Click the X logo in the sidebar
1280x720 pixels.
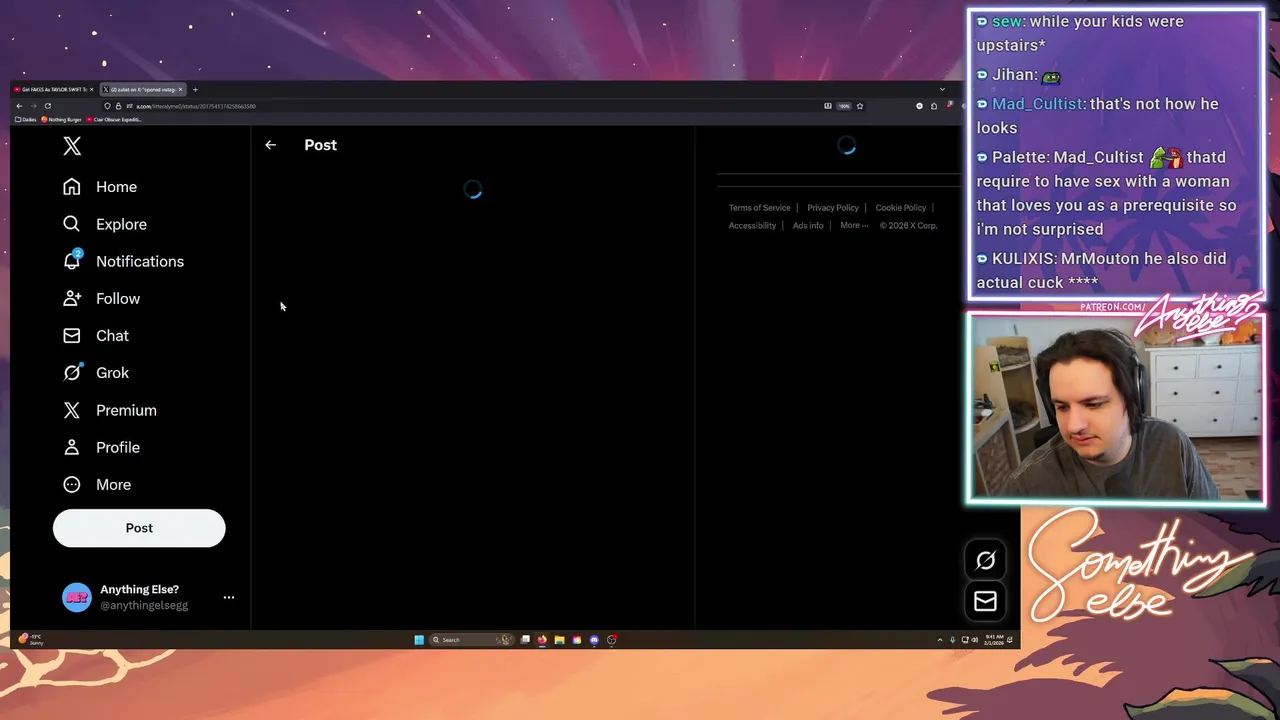click(72, 146)
